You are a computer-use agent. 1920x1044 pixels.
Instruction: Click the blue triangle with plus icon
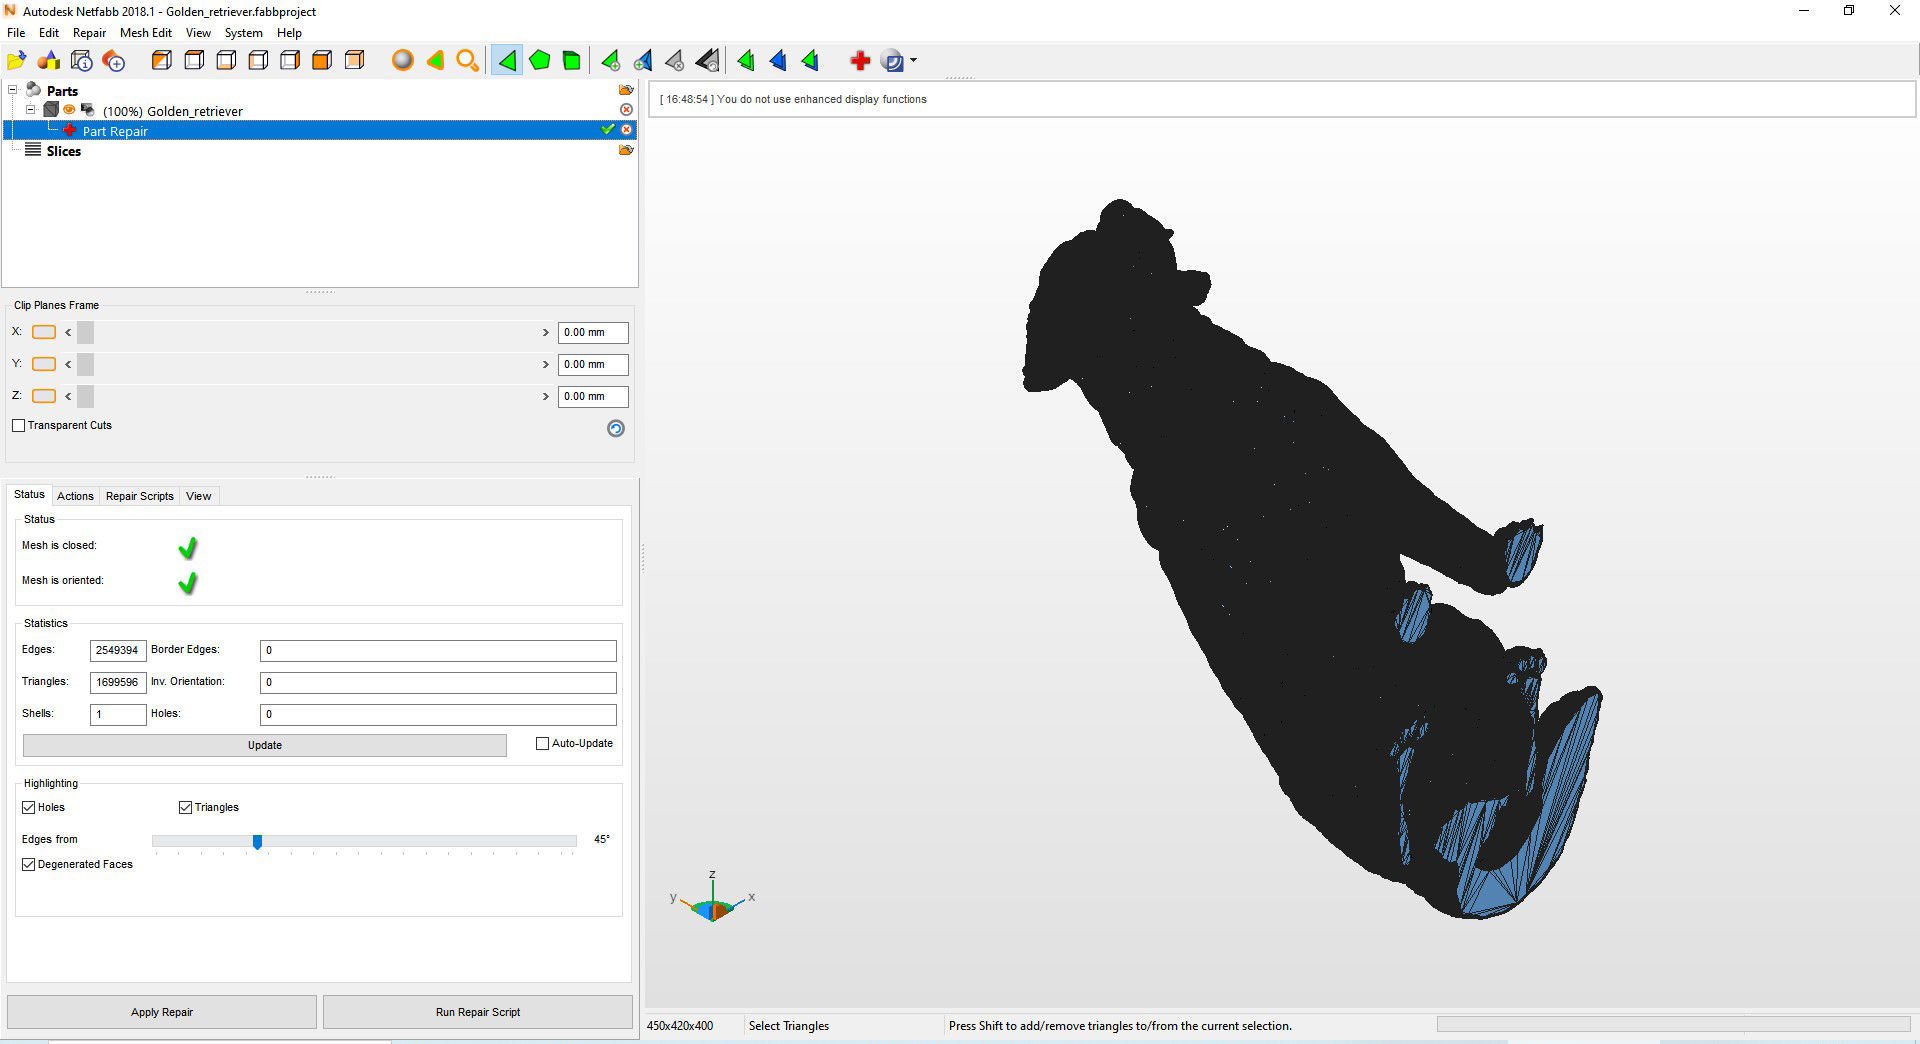tap(643, 61)
